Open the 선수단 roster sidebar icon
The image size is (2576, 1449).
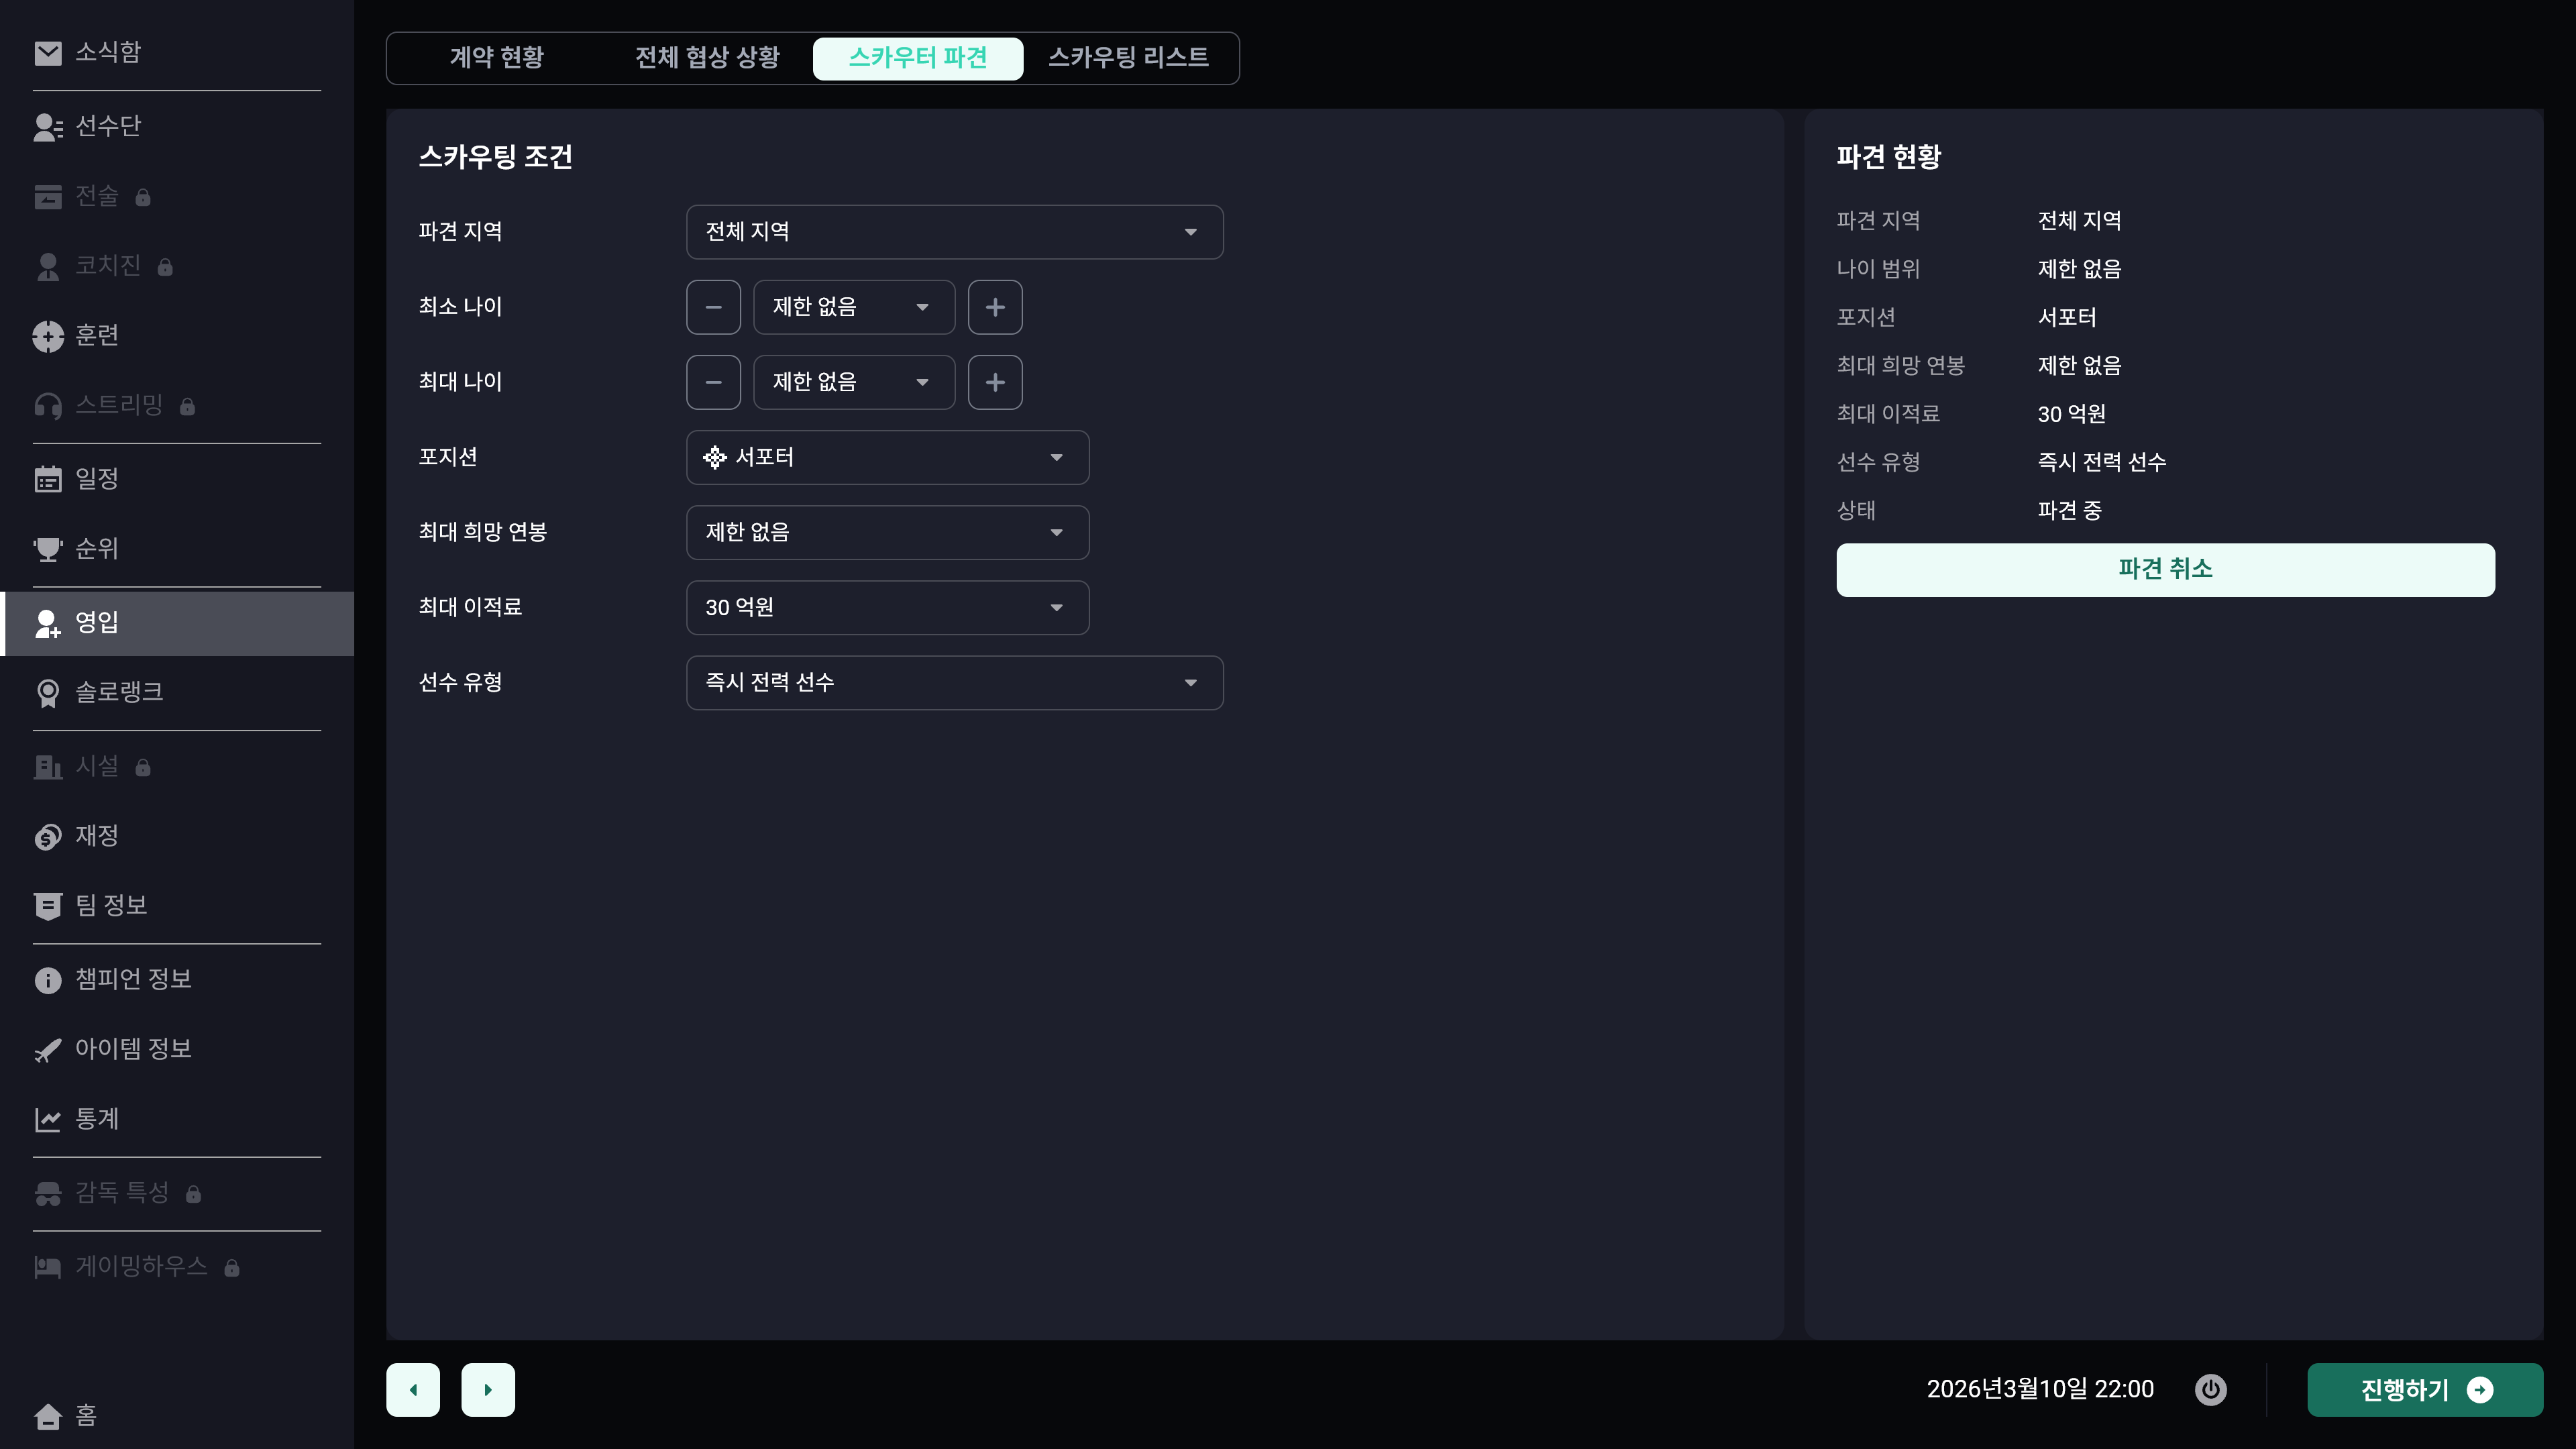point(47,127)
